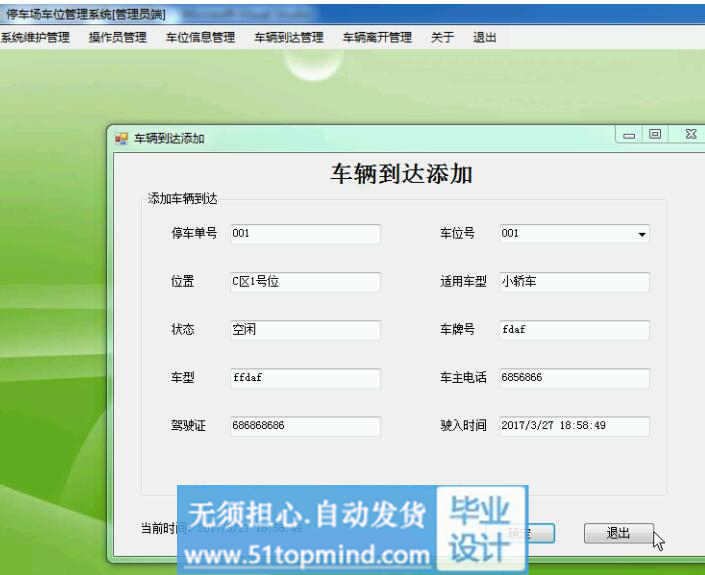Minimize the 车辆到达添加 window
The width and height of the screenshot is (705, 575).
(629, 134)
